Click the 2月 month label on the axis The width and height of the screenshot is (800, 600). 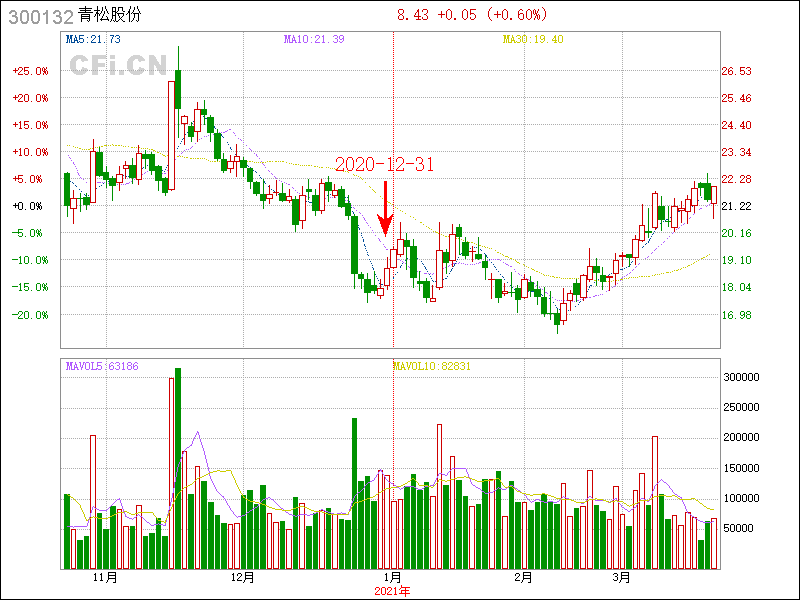pyautogui.click(x=523, y=578)
